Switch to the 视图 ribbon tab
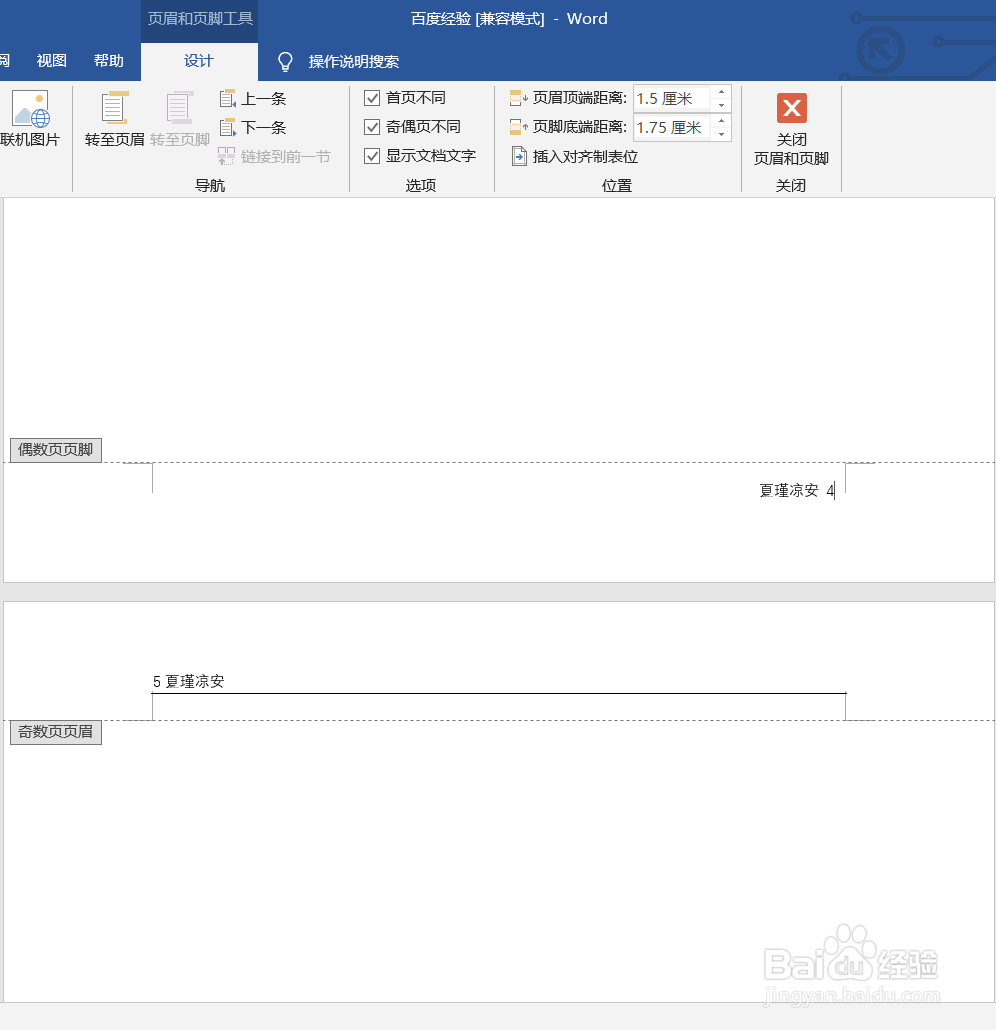 point(49,60)
